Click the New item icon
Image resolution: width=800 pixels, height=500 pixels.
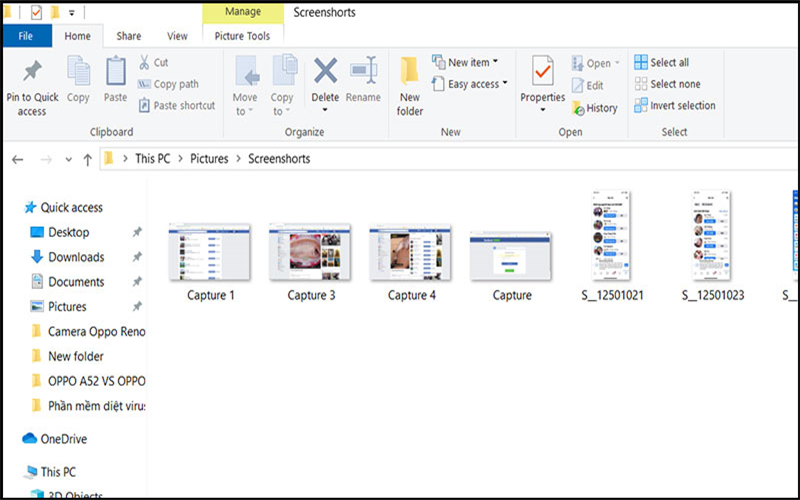pyautogui.click(x=438, y=62)
